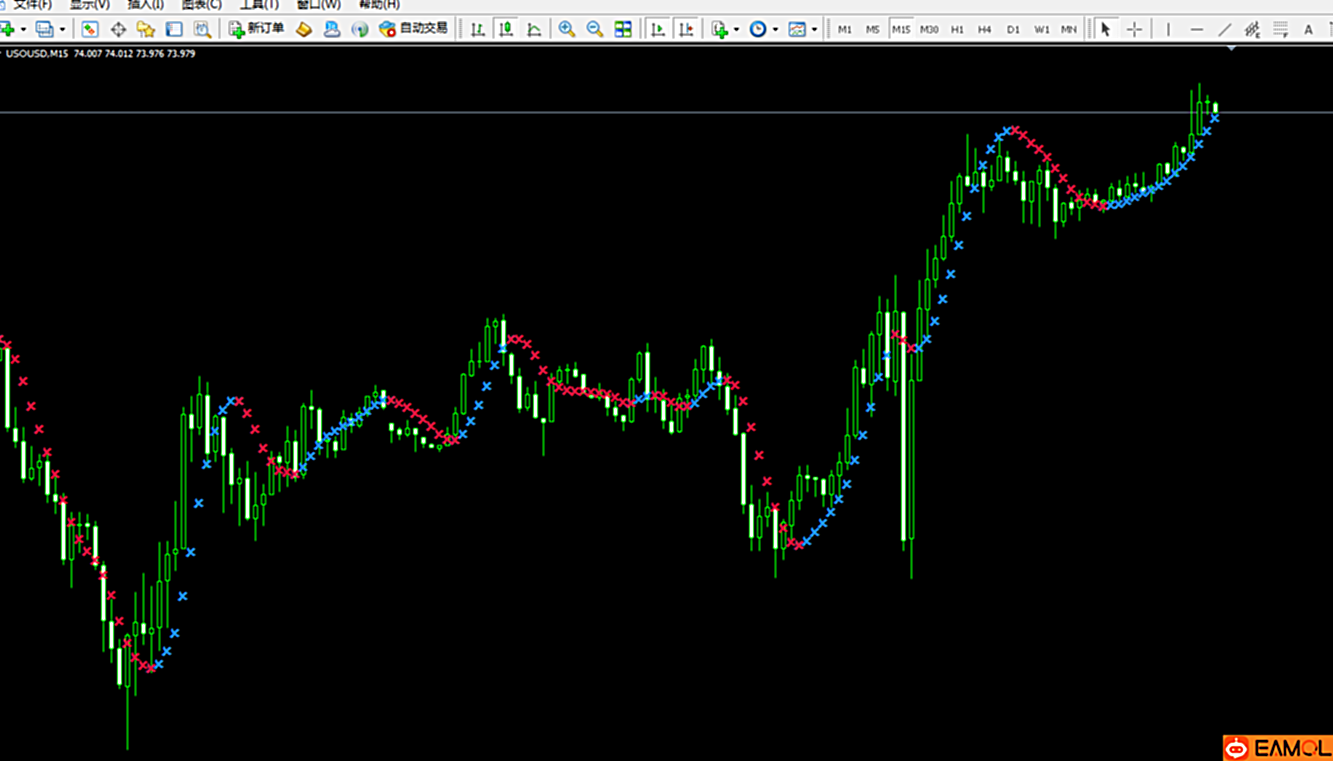
Task: Expand the indicators list dropdown arrow
Action: tap(736, 29)
